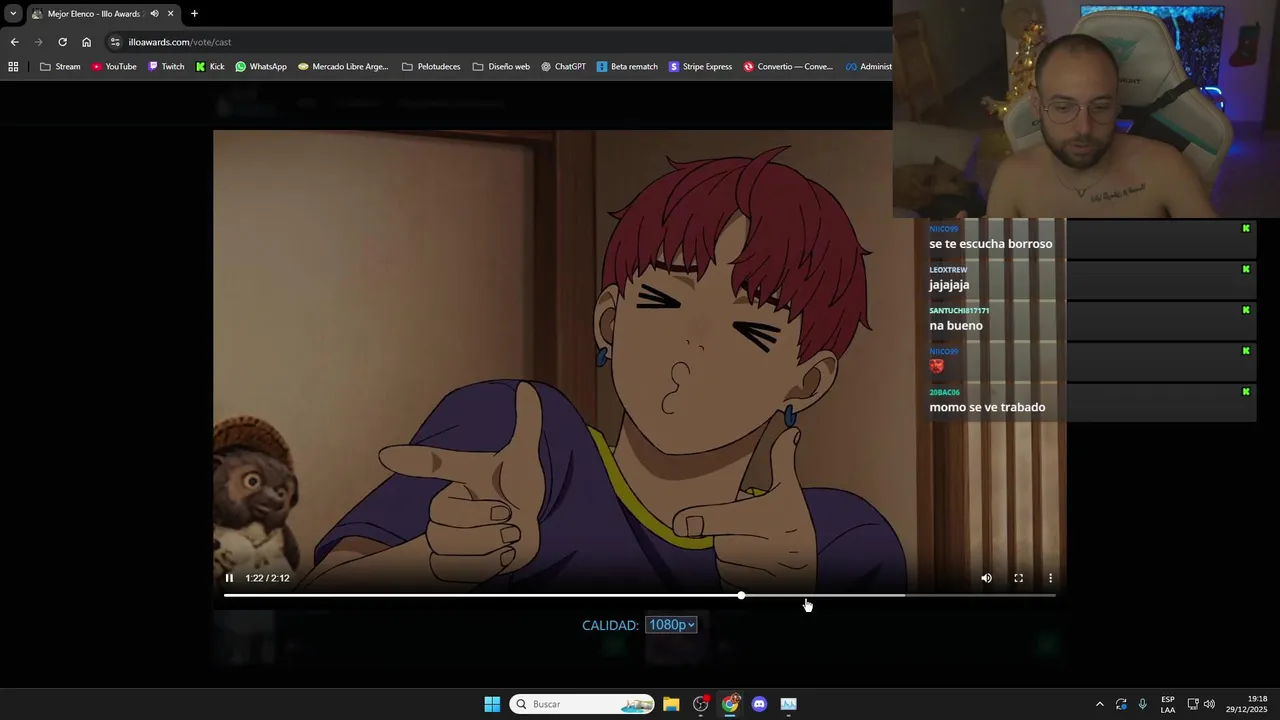Expand the hidden system tray icons chevron
The width and height of the screenshot is (1280, 720).
coord(1100,704)
